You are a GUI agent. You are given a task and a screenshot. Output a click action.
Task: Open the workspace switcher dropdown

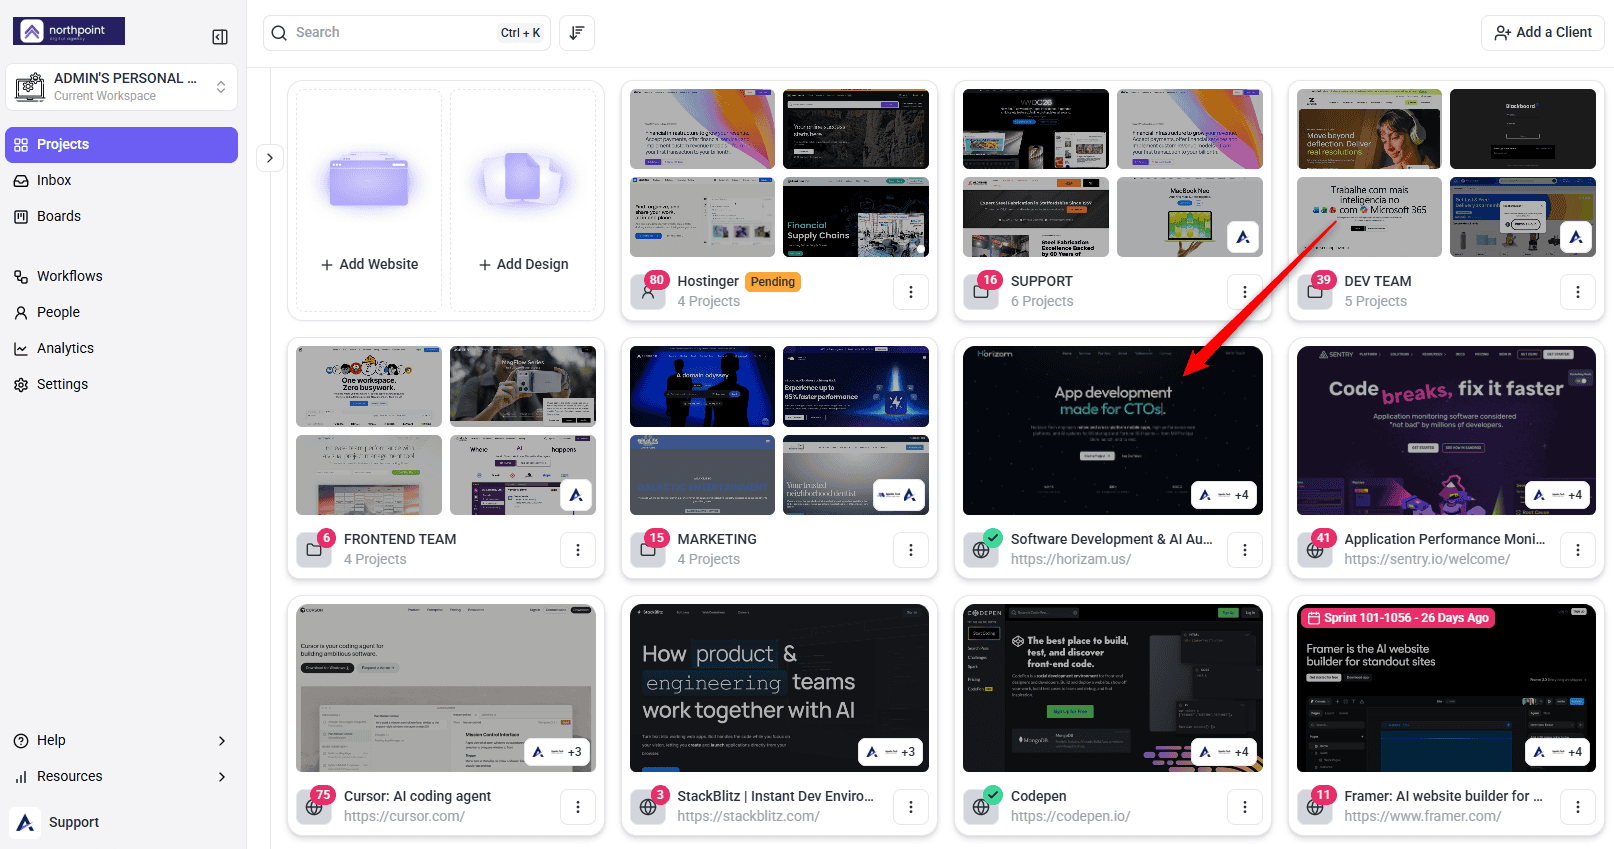click(x=121, y=87)
